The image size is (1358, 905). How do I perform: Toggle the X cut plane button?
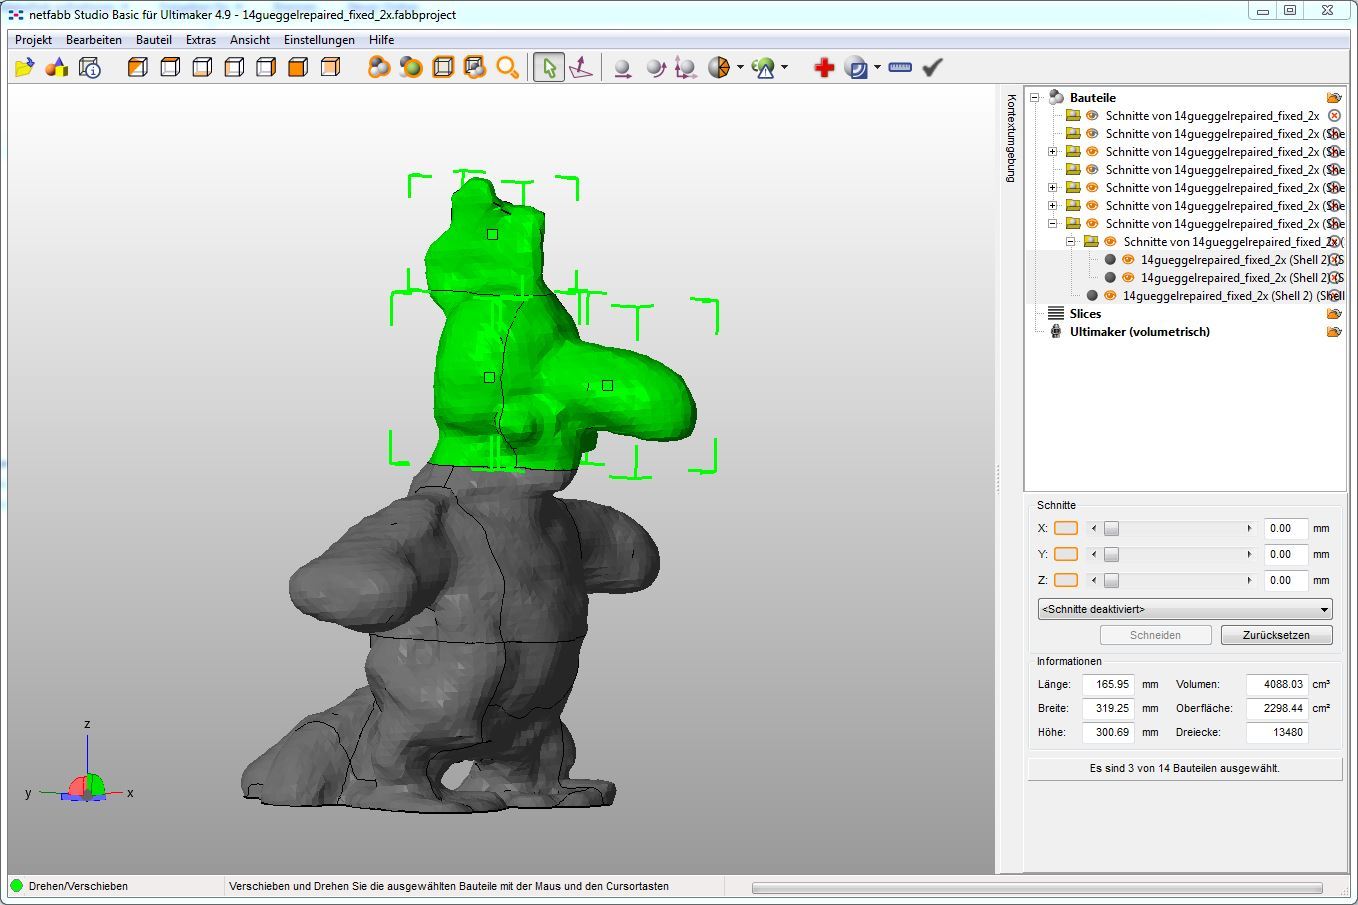click(x=1066, y=528)
